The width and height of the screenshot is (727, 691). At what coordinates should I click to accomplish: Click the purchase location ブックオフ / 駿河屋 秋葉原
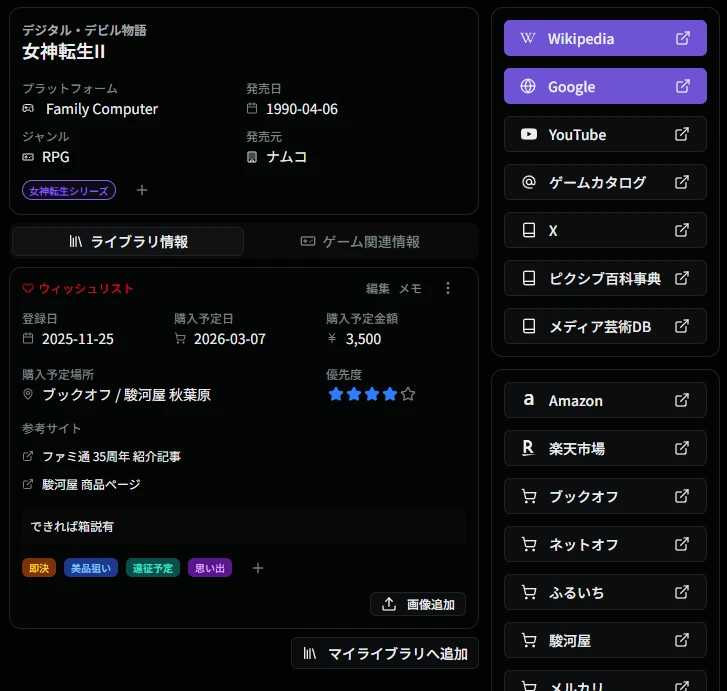tap(127, 394)
